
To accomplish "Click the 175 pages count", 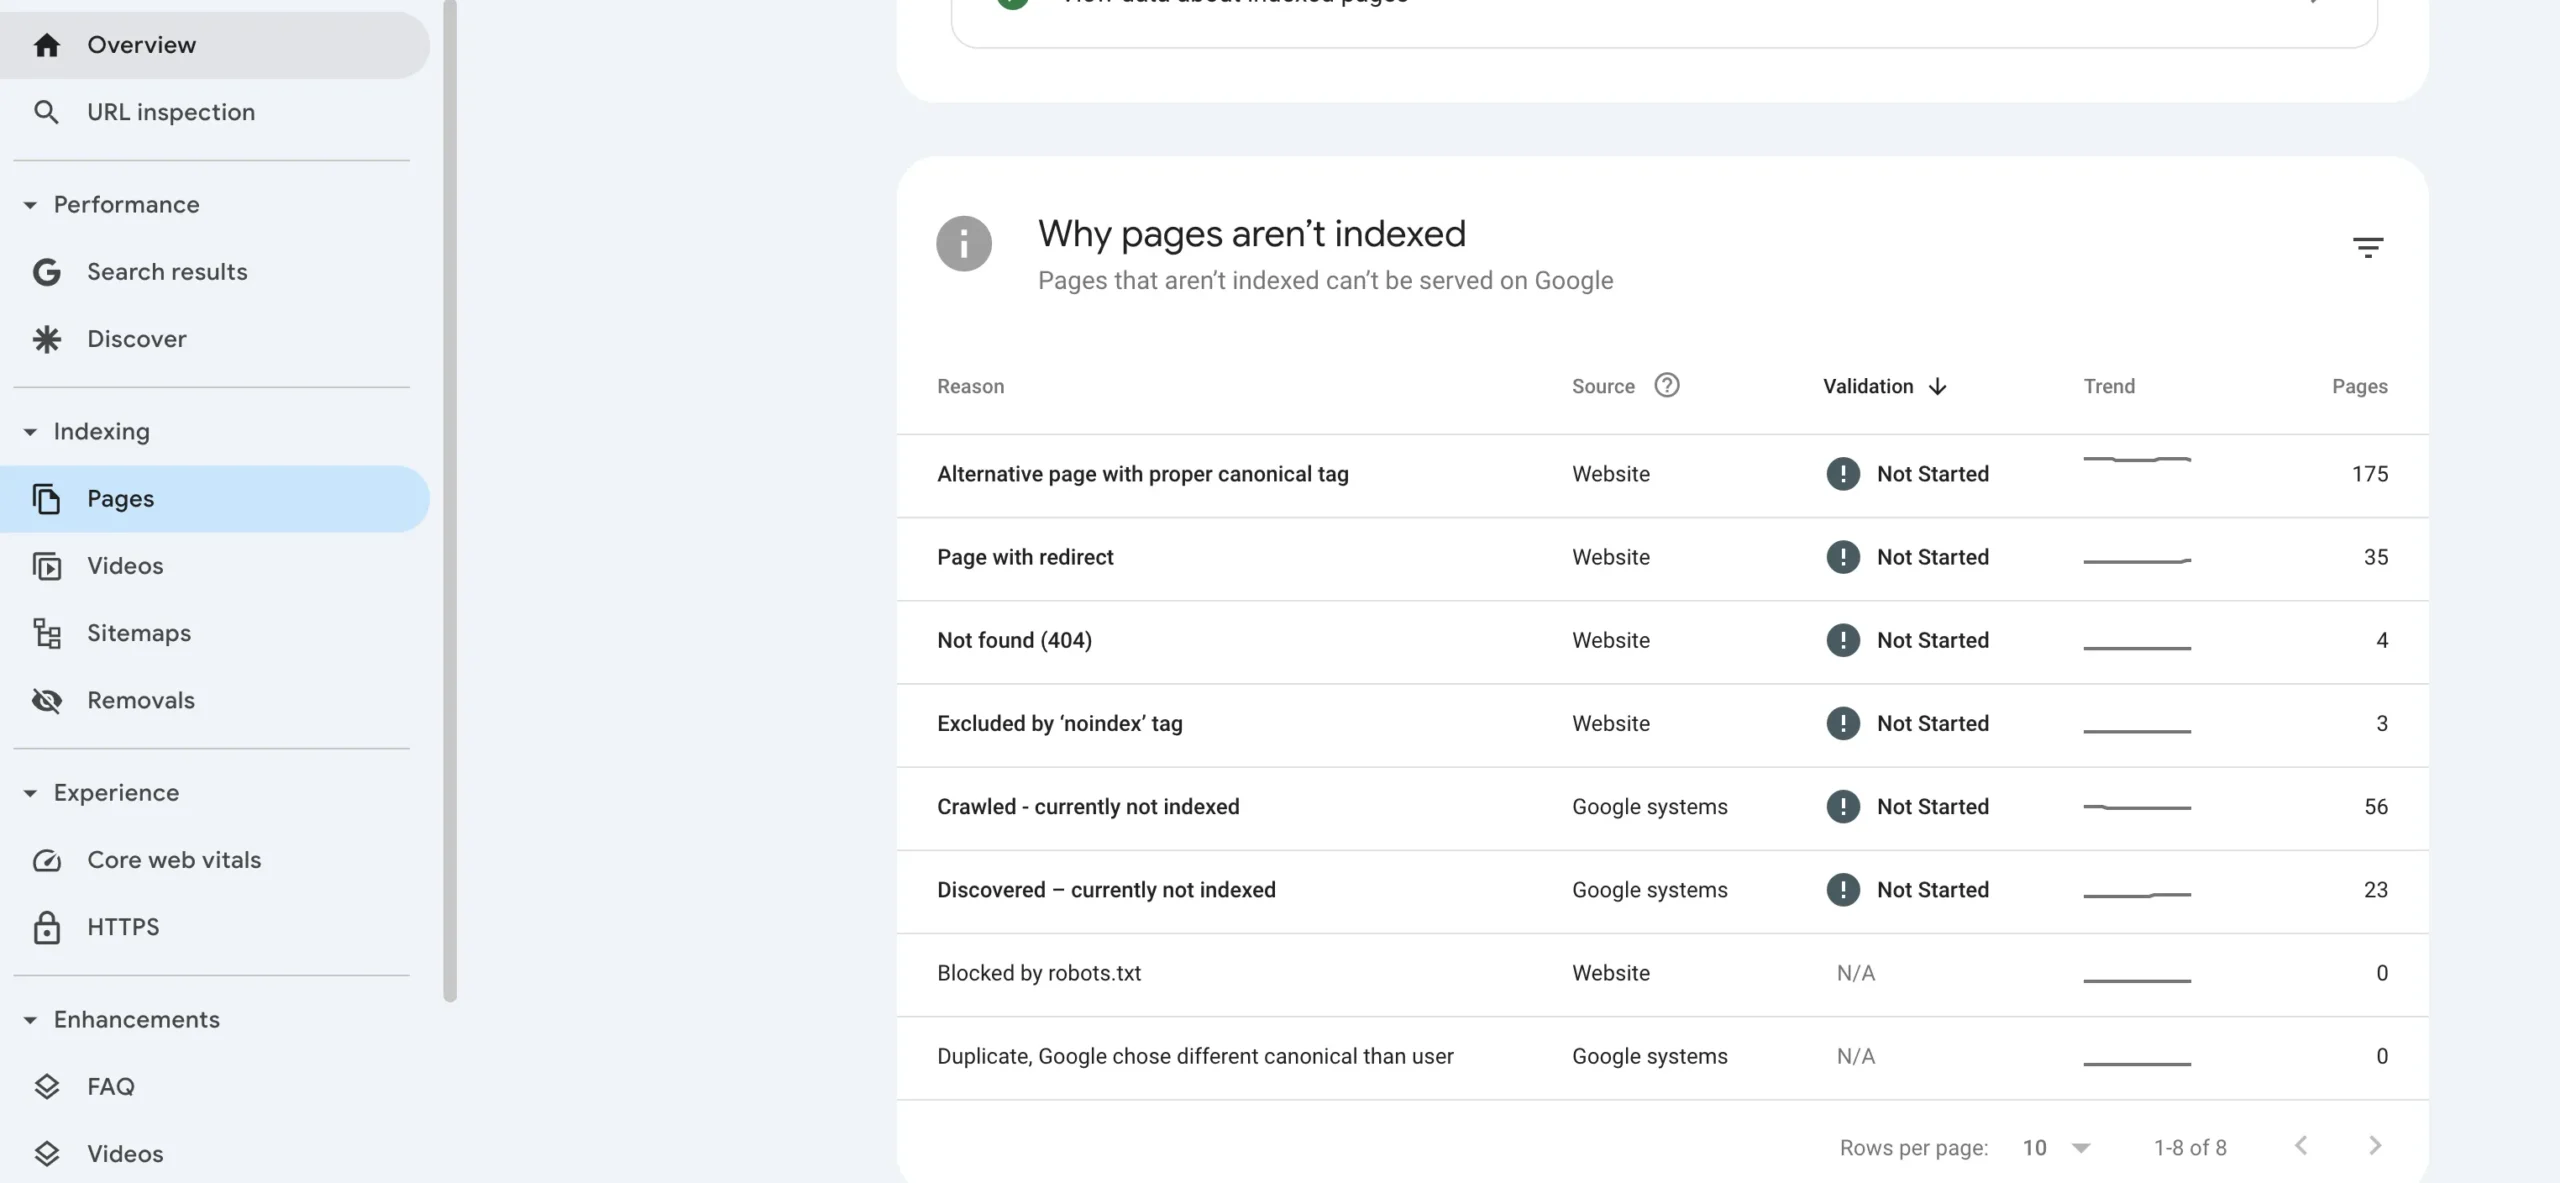I will click(2369, 474).
